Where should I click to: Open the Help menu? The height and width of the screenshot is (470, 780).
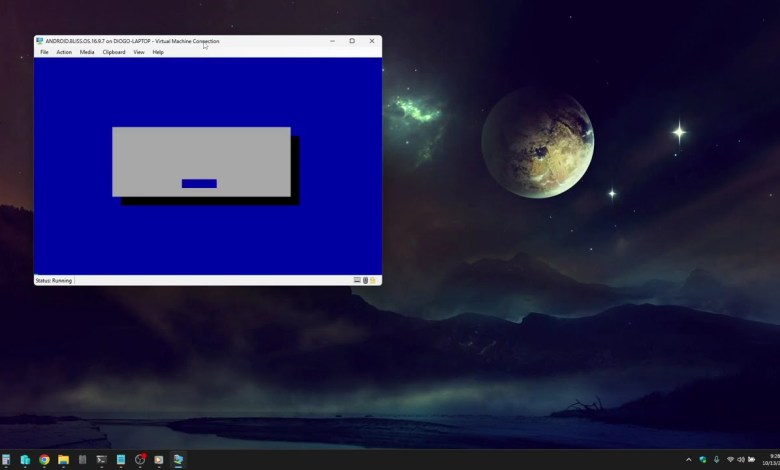point(158,52)
